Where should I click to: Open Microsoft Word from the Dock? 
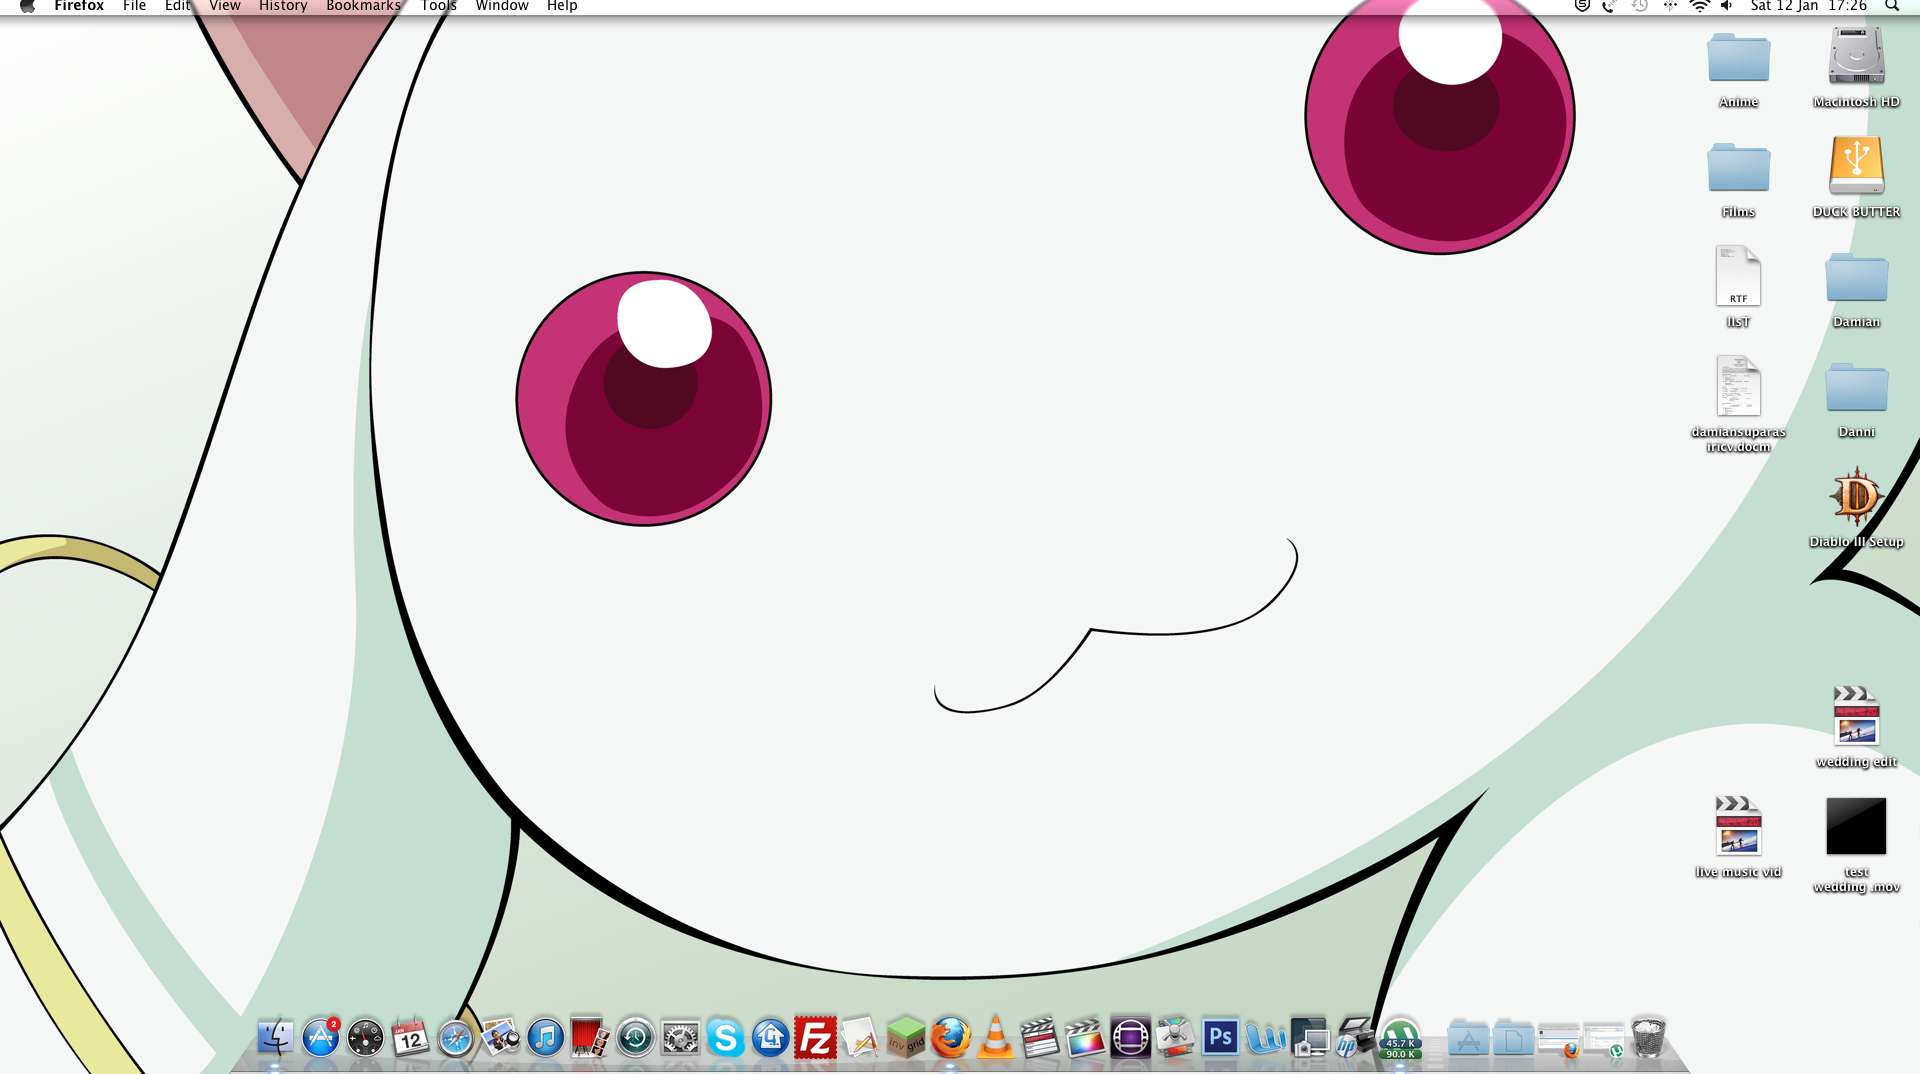1265,1038
